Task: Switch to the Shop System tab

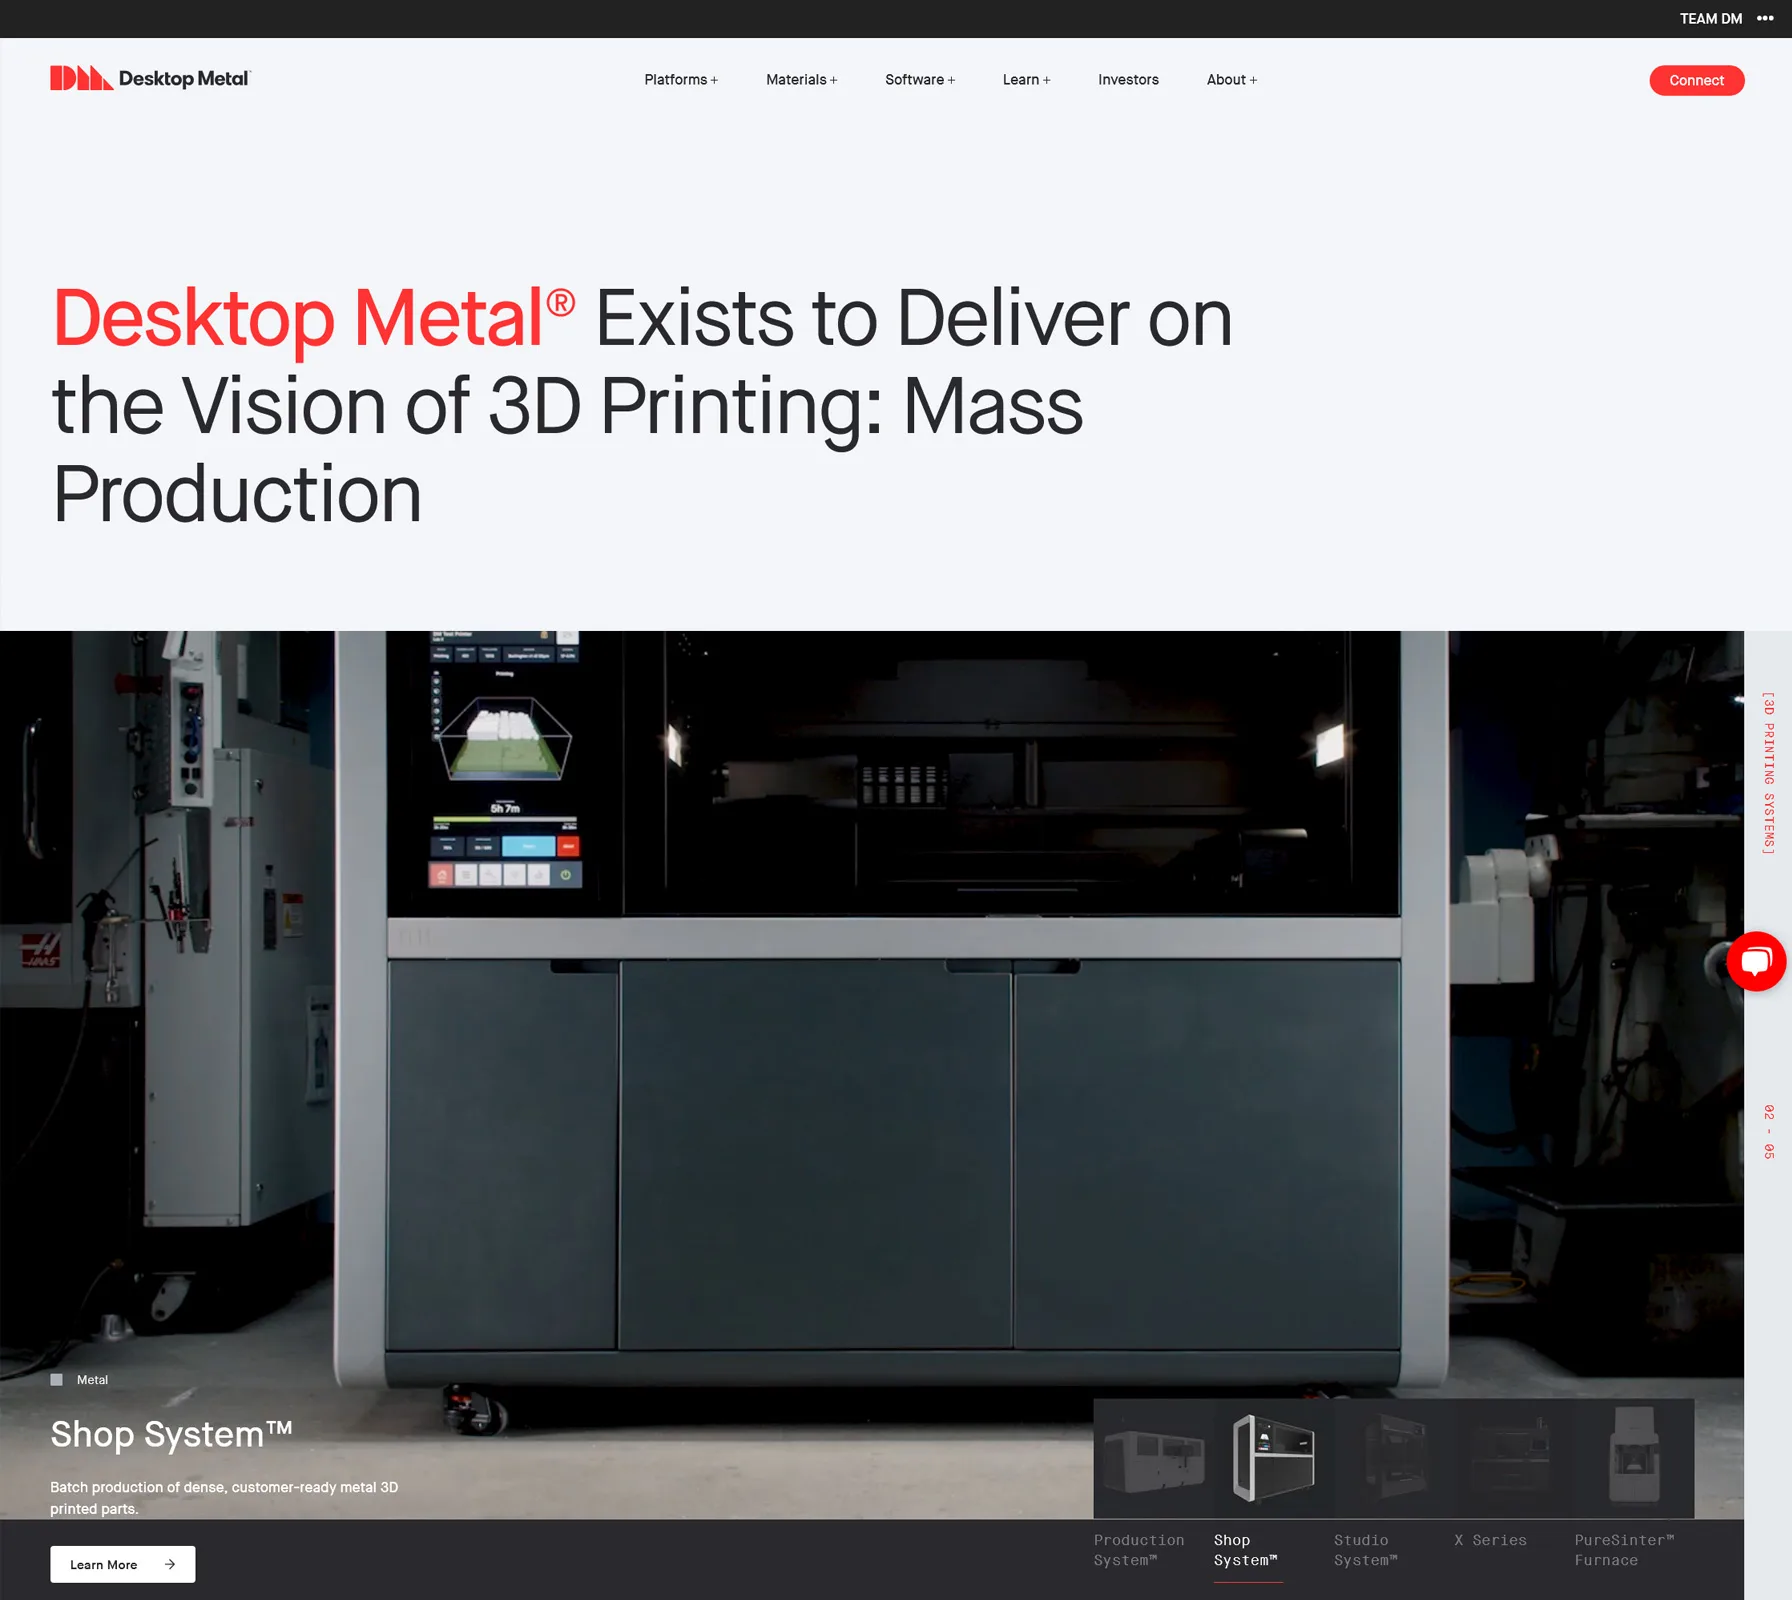Action: point(1246,1550)
